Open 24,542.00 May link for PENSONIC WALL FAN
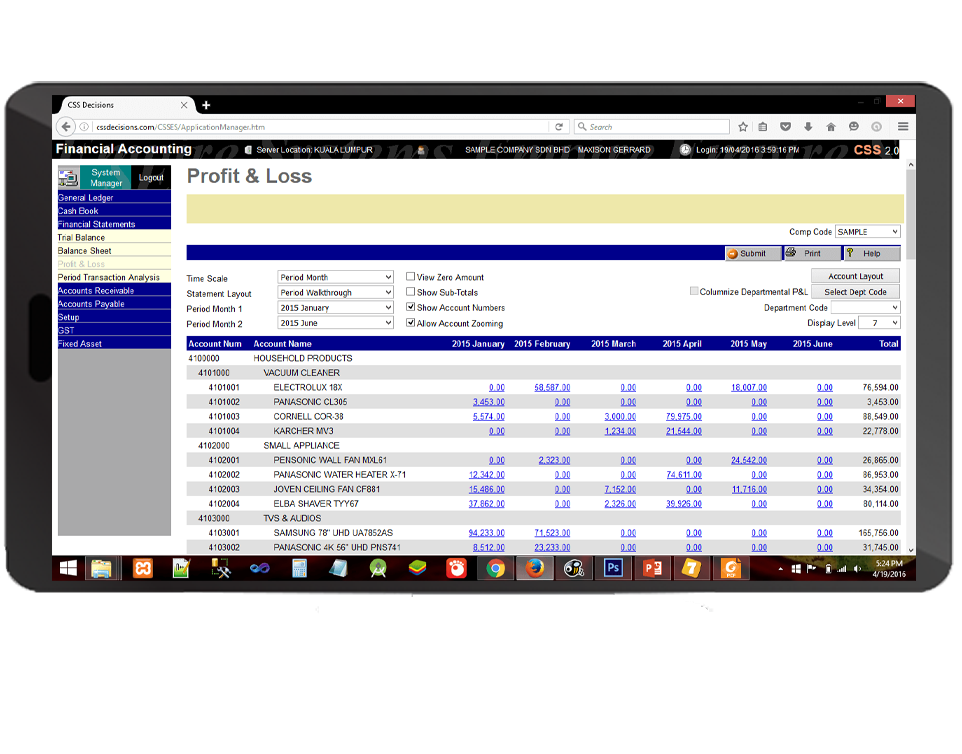The width and height of the screenshot is (962, 754). pyautogui.click(x=748, y=460)
